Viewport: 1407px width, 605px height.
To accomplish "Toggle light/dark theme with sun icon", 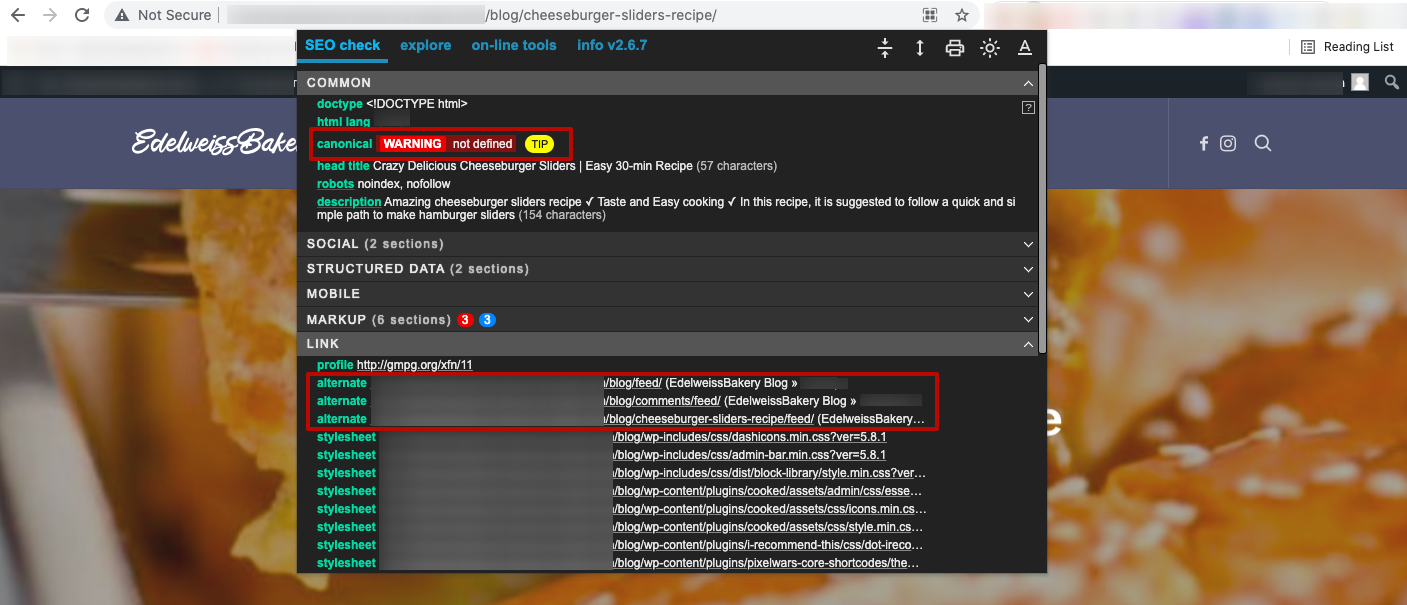I will [x=990, y=48].
